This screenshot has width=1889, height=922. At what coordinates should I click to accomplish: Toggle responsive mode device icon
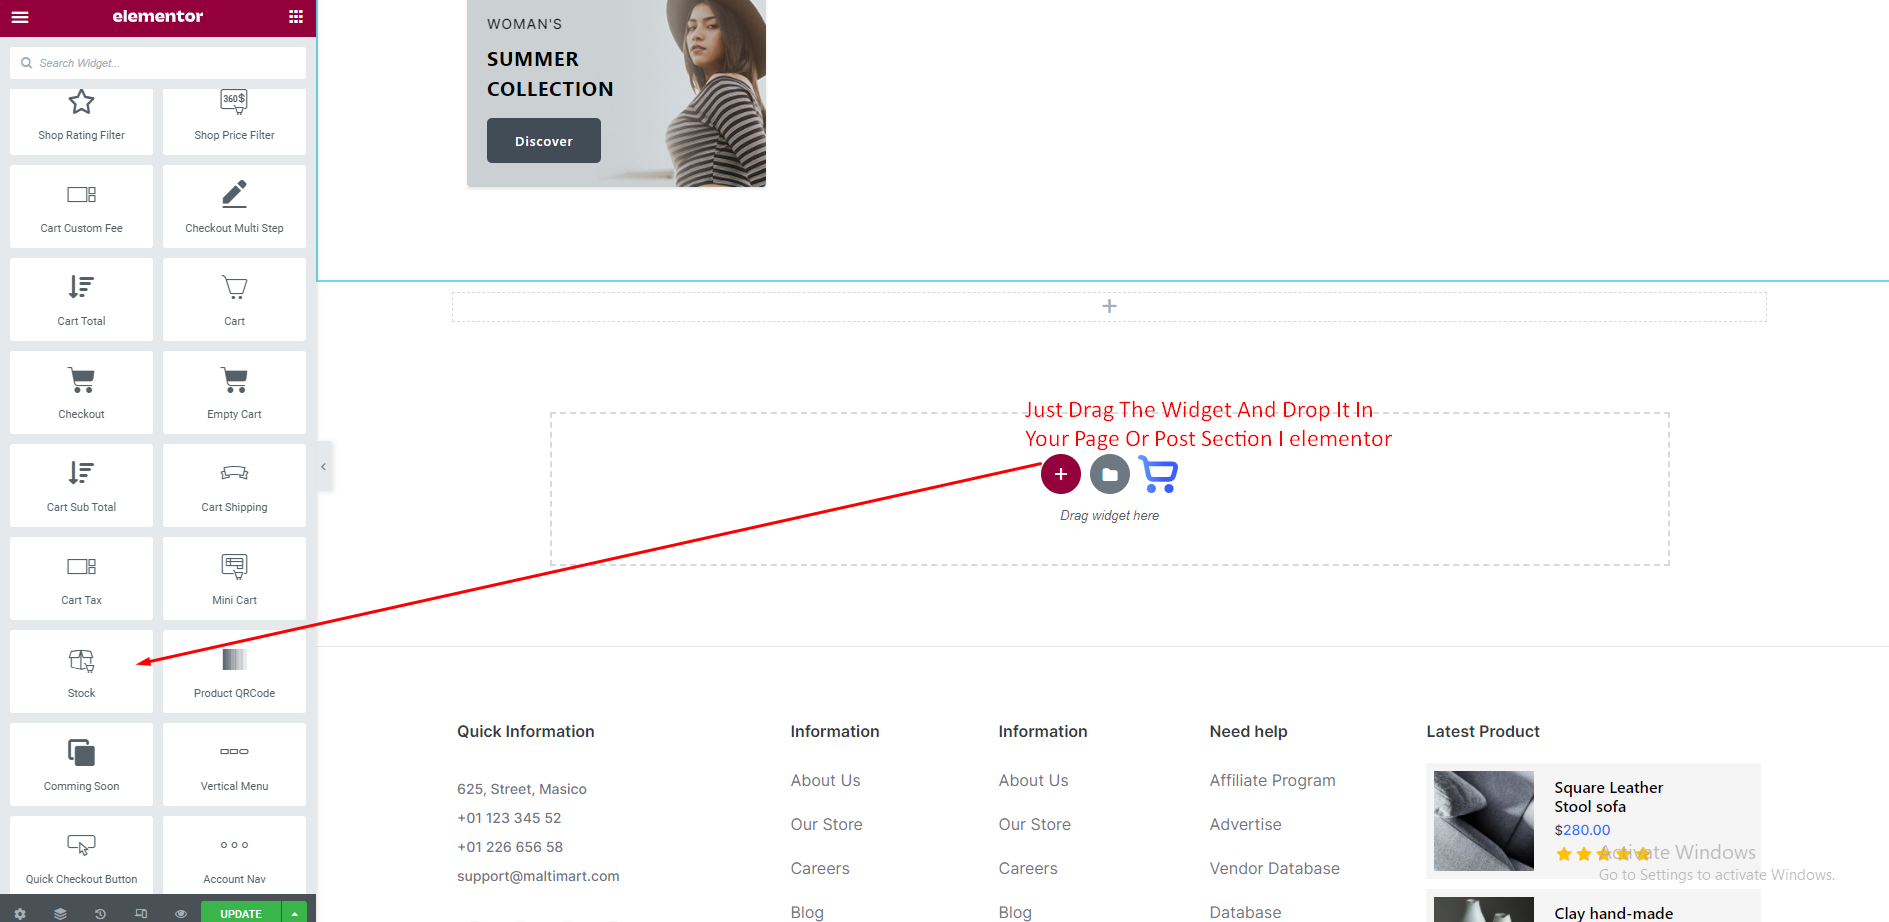pos(140,913)
